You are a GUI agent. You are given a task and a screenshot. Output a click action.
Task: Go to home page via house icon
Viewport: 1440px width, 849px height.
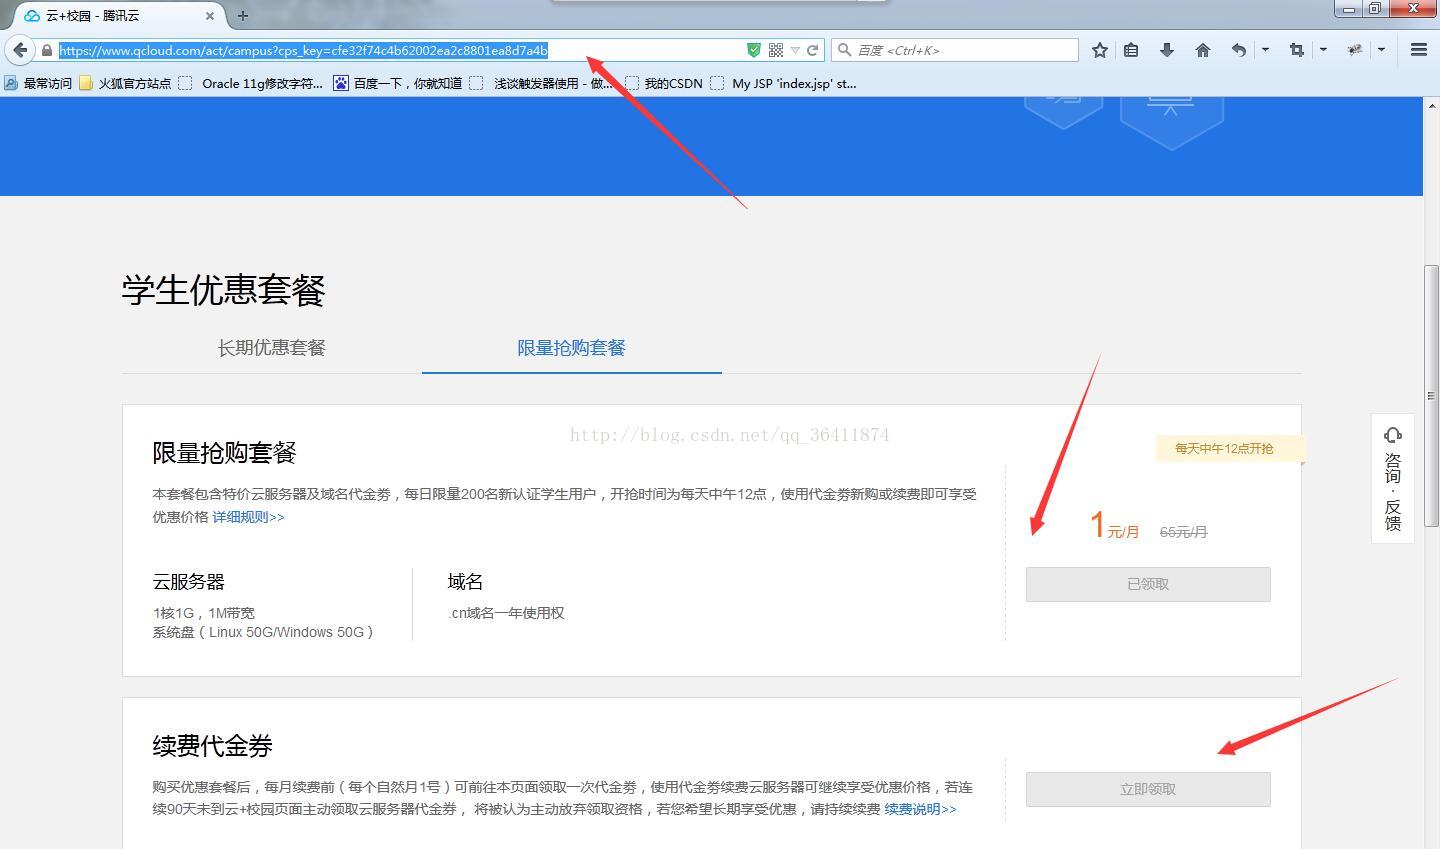[1203, 50]
